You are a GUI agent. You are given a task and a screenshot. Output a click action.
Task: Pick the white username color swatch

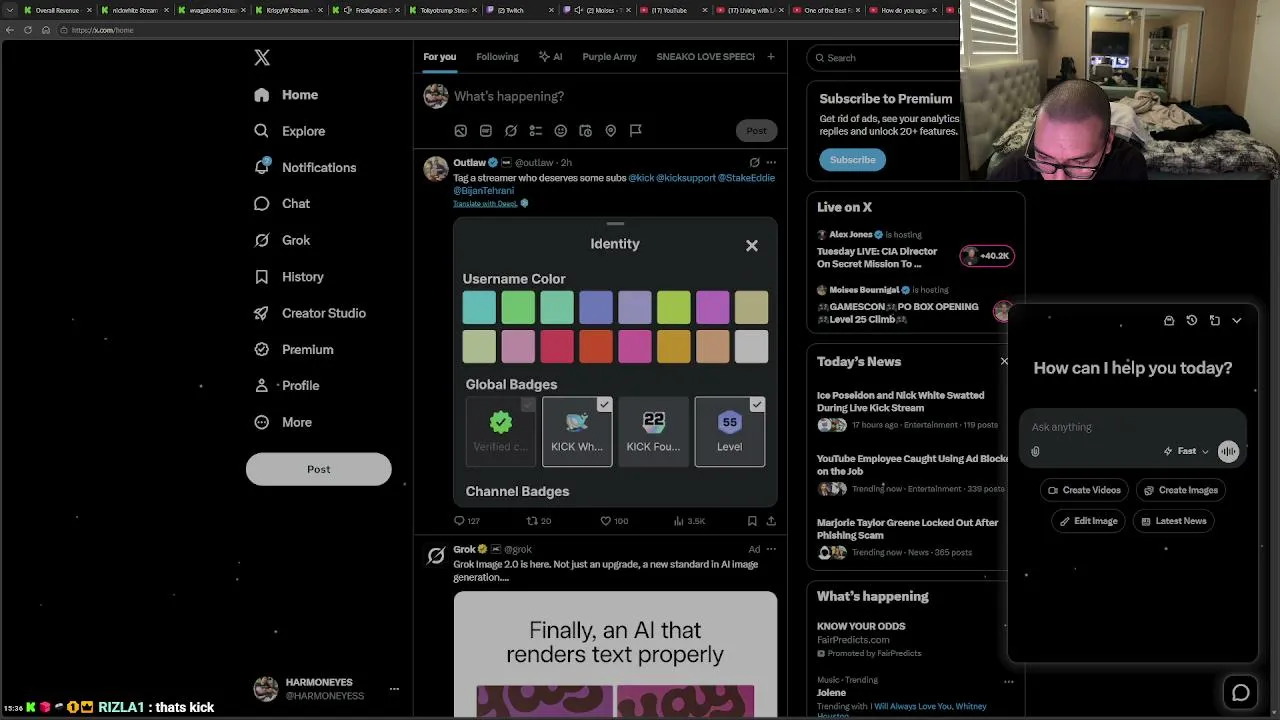[751, 347]
